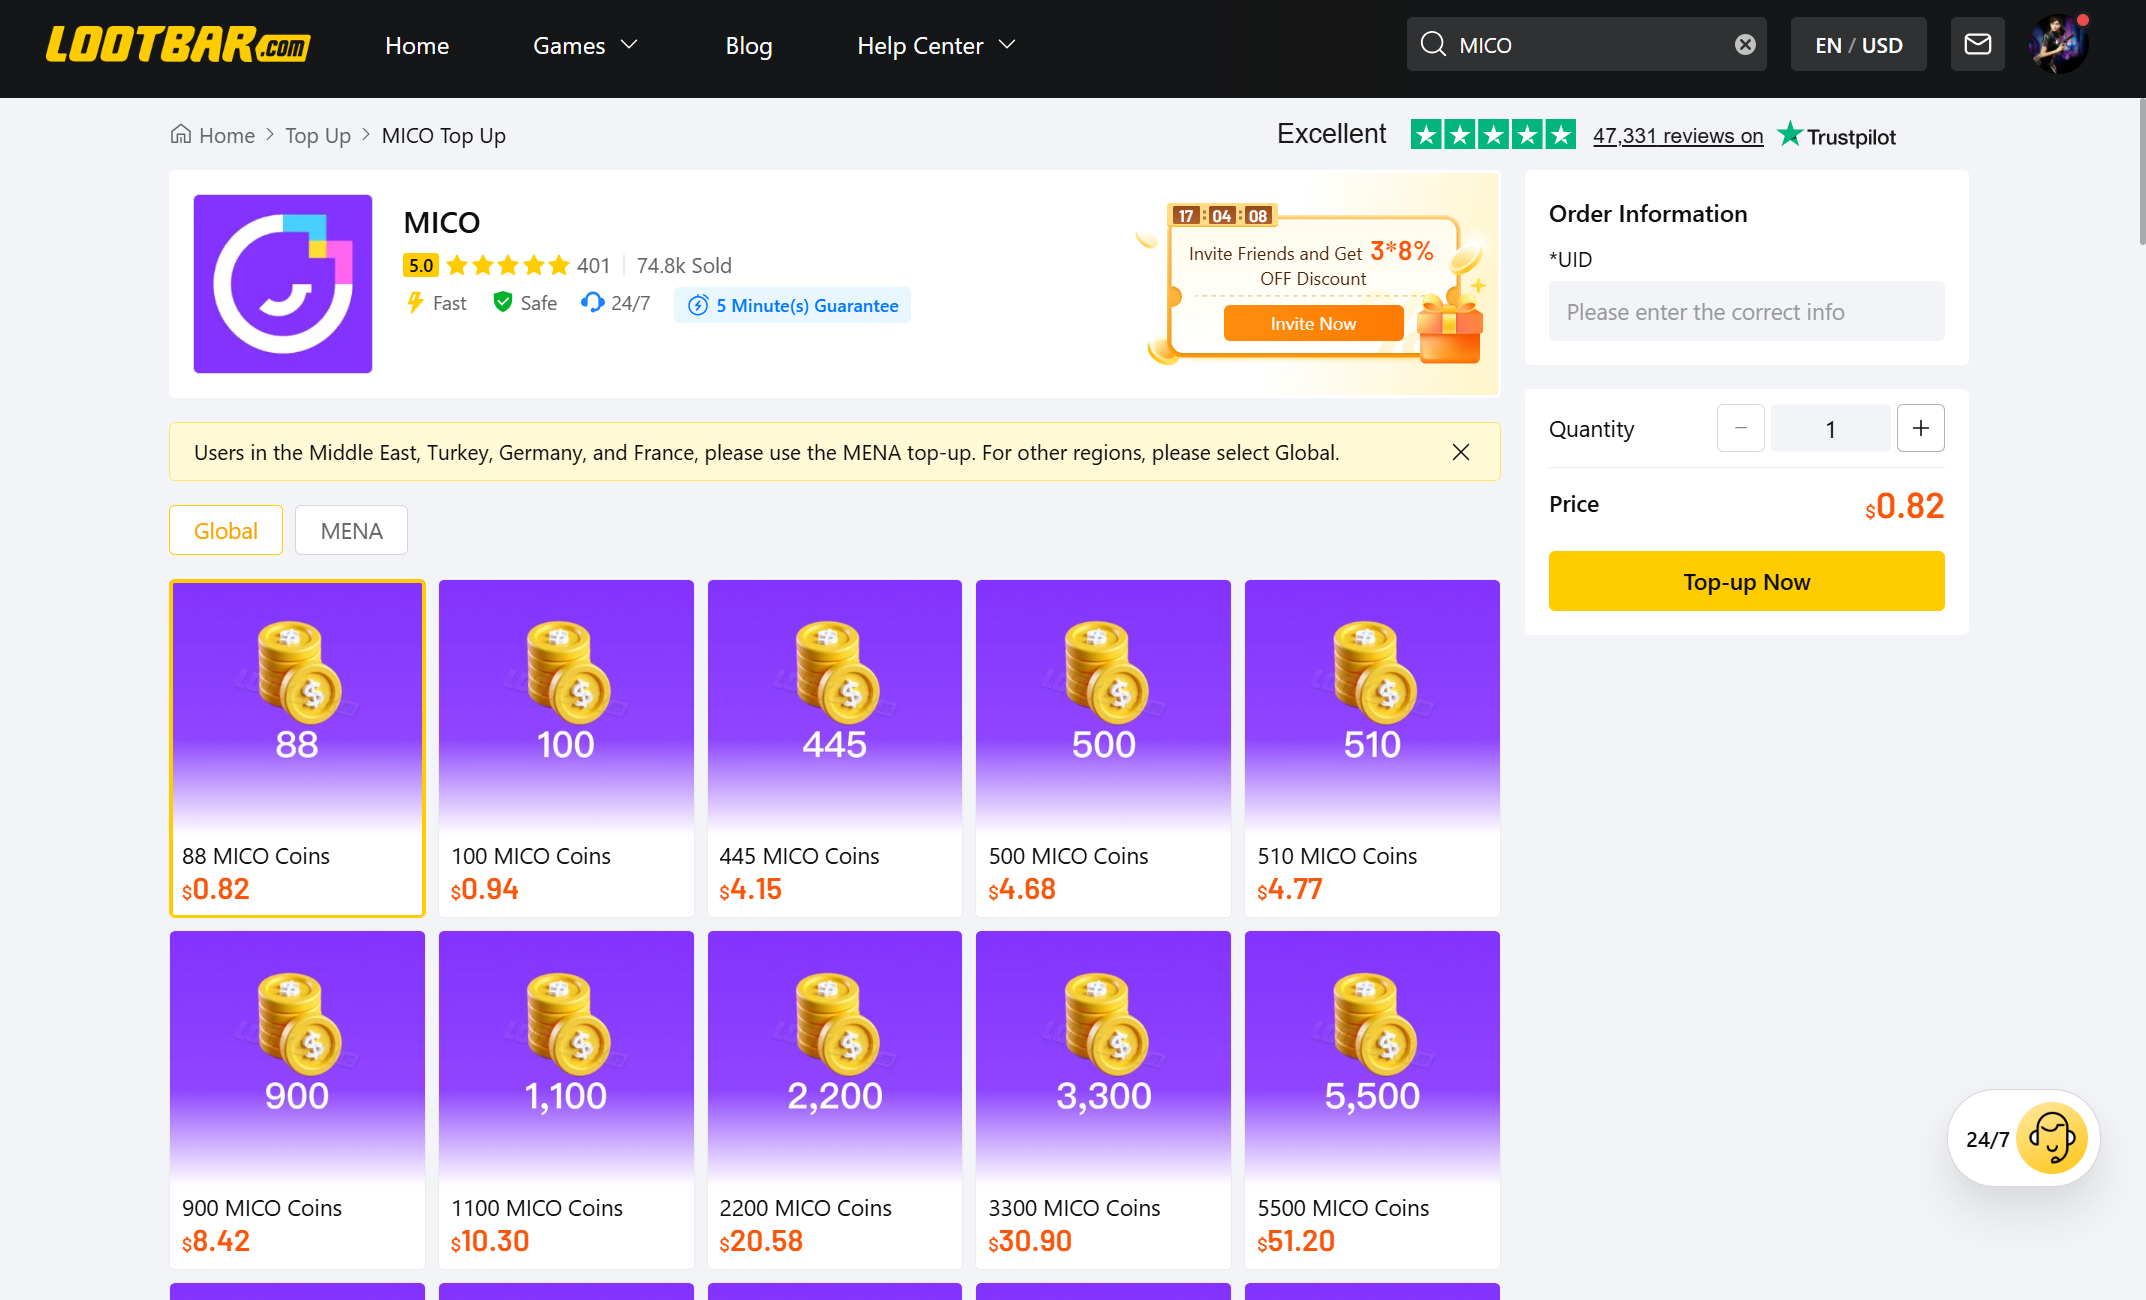Screen dimensions: 2146x1300
Task: Click Home breadcrumb link
Action: click(227, 135)
